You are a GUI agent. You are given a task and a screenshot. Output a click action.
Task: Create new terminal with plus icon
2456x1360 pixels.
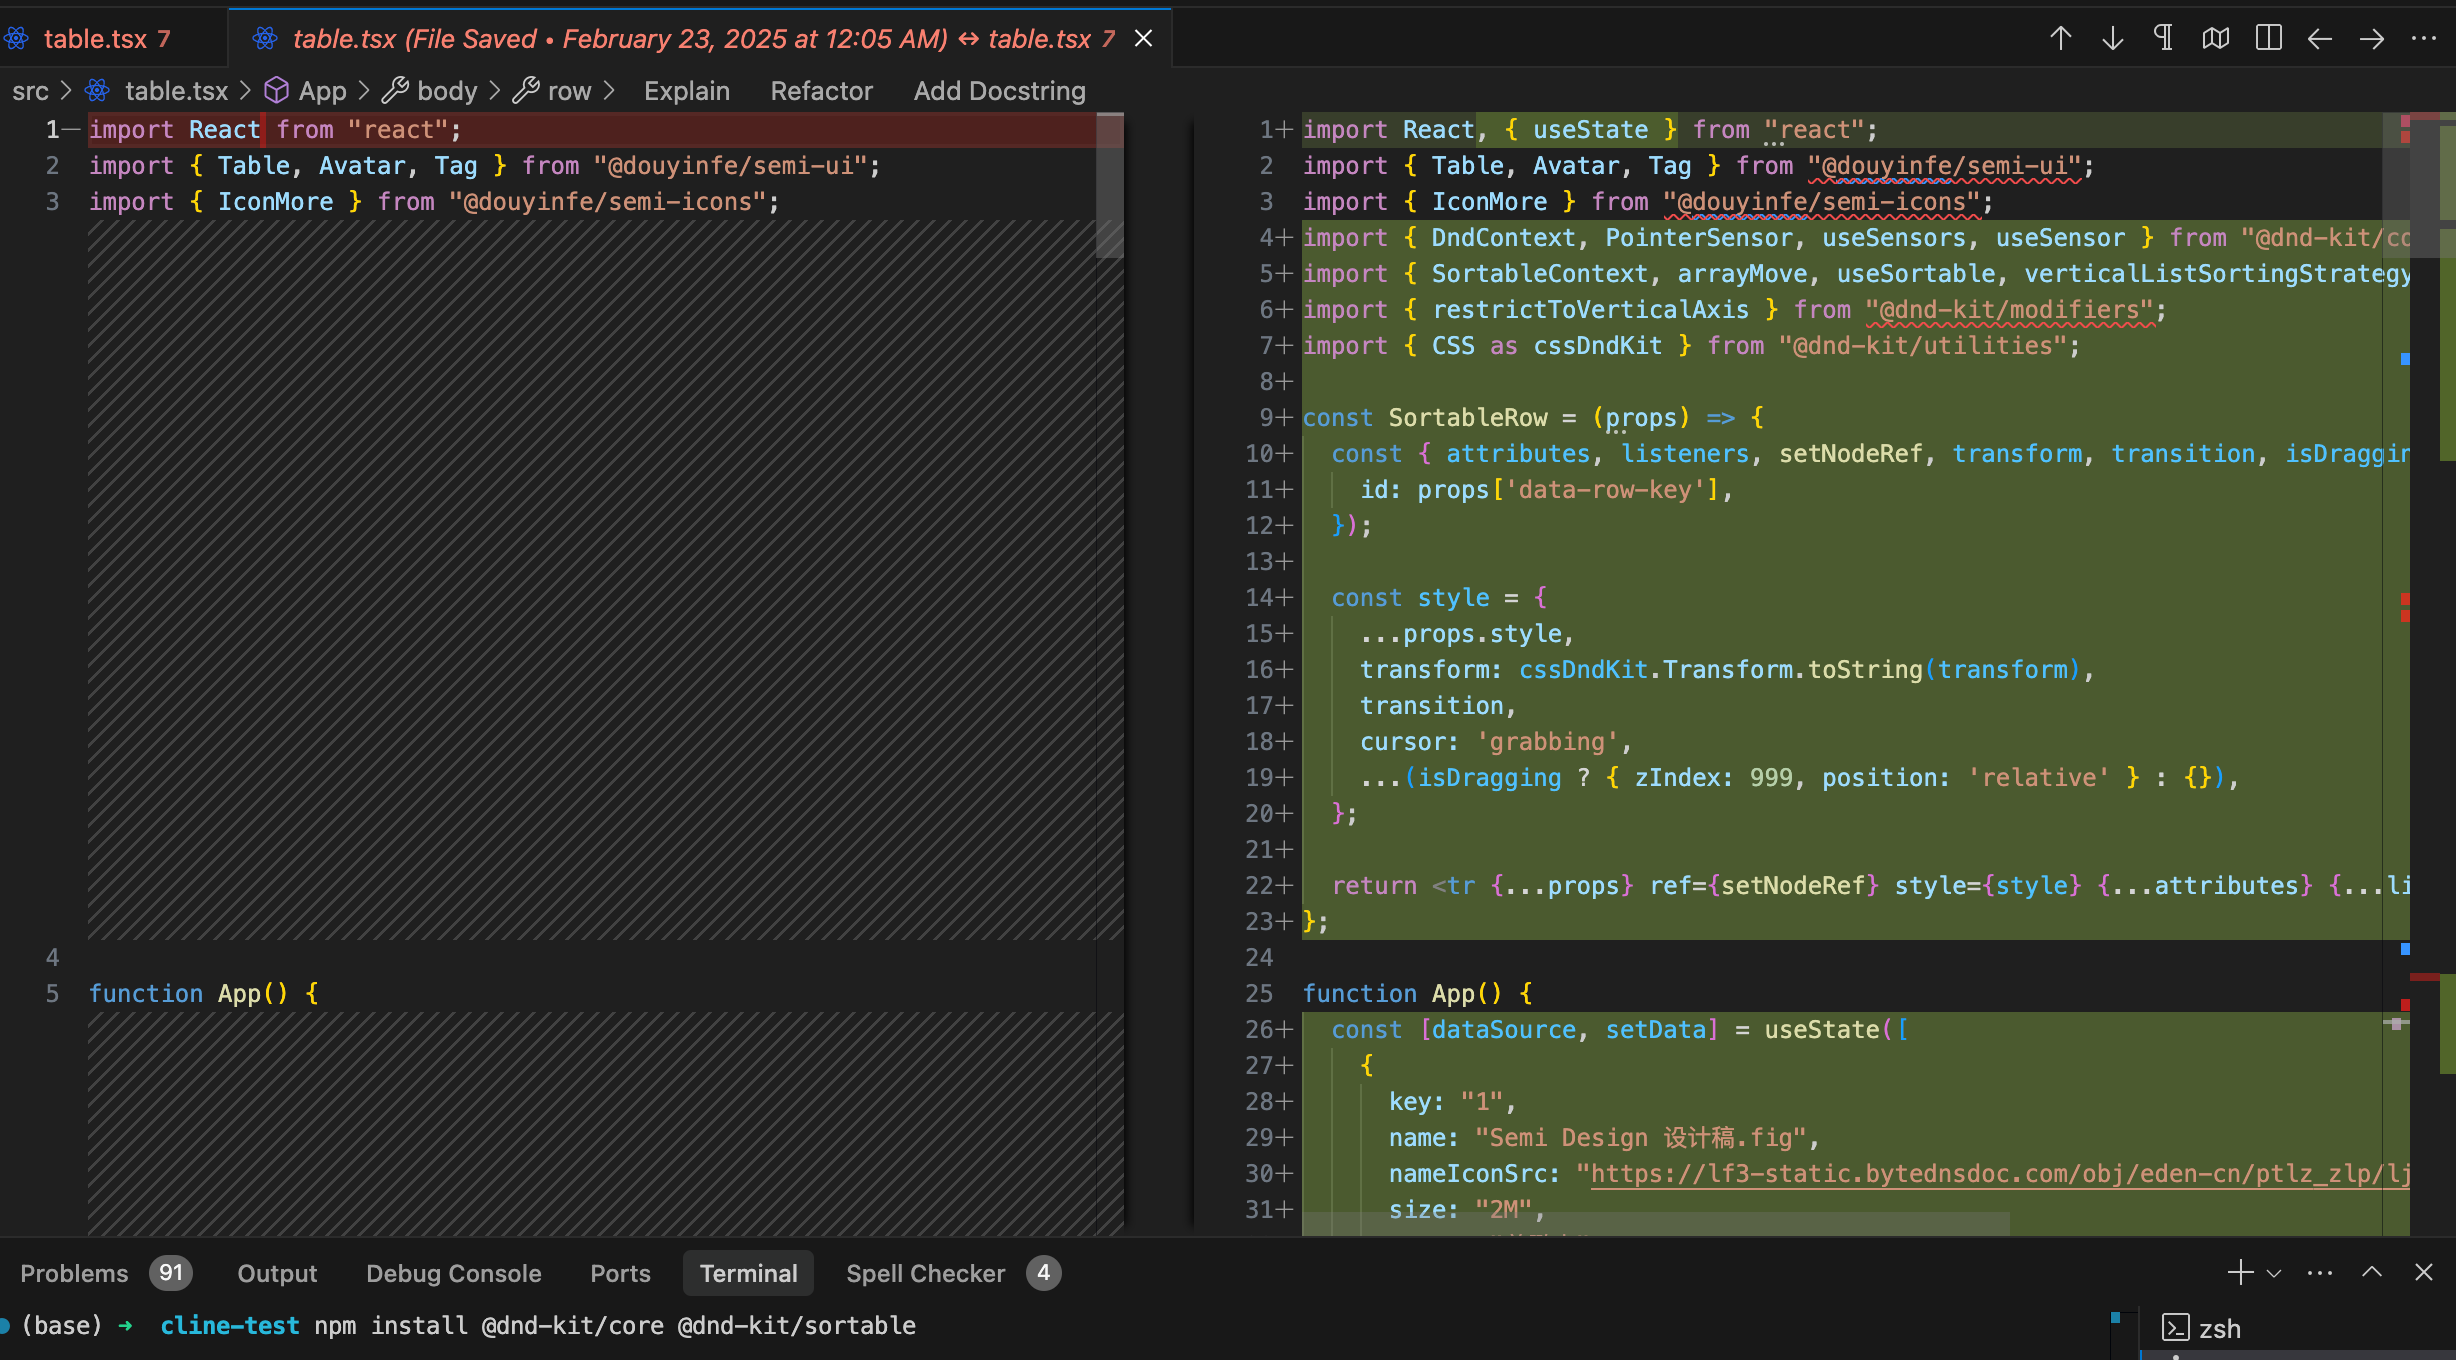pyautogui.click(x=2240, y=1272)
